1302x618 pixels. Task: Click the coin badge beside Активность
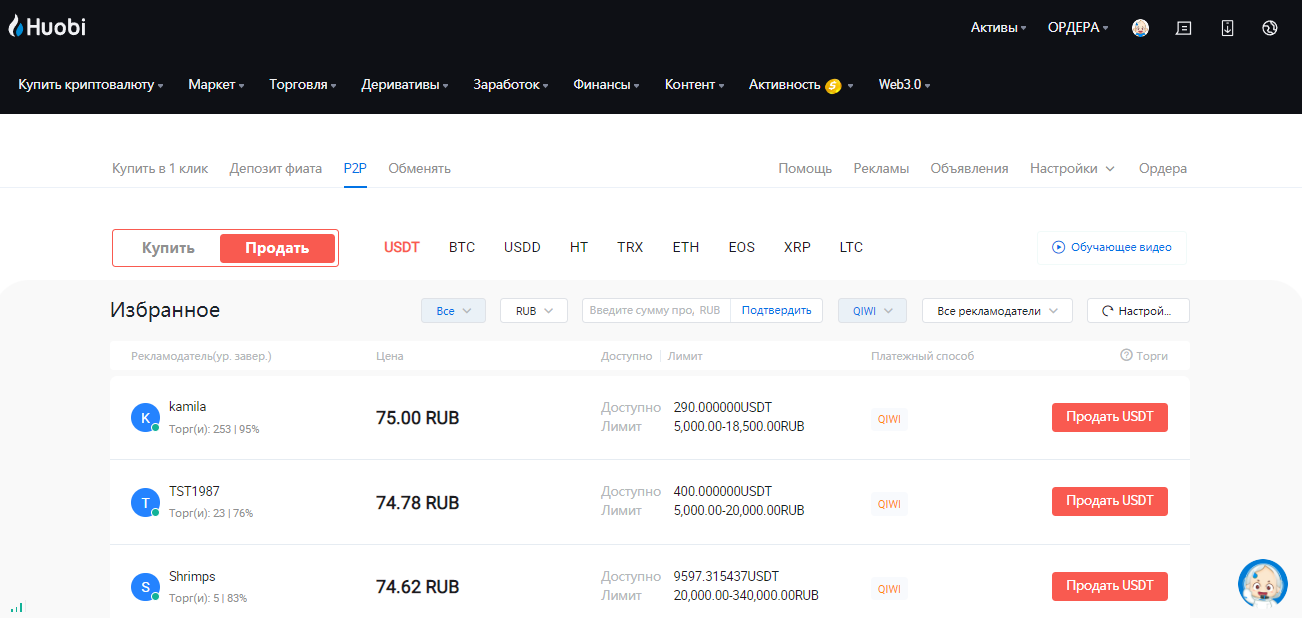[x=833, y=86]
